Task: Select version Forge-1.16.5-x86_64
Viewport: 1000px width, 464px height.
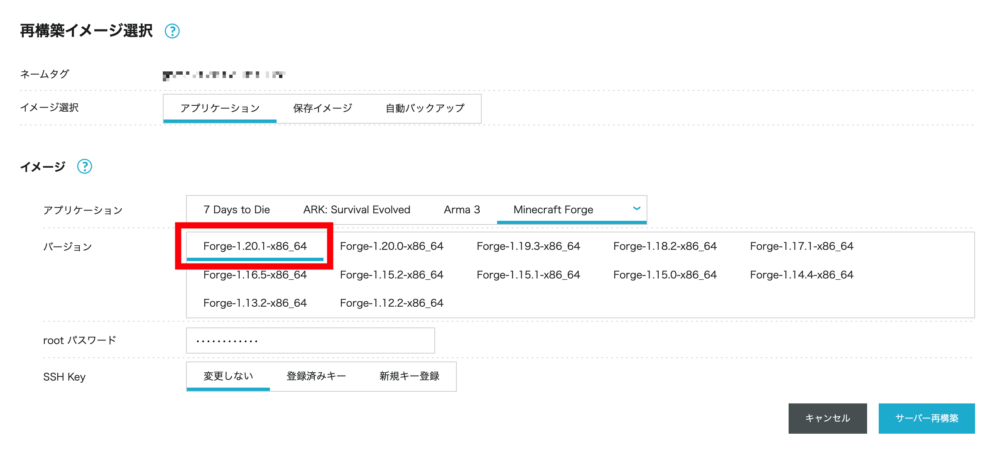Action: point(255,275)
